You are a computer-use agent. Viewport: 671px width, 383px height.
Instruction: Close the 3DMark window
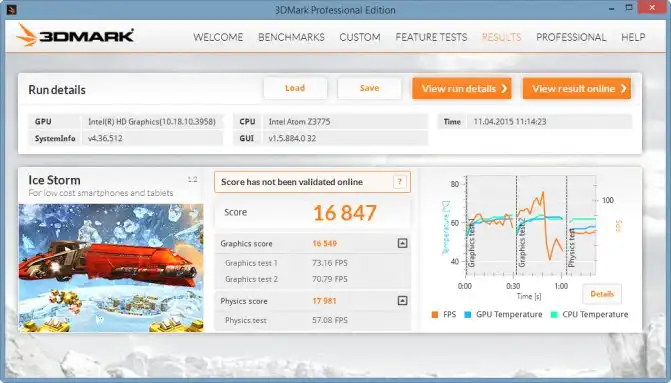click(x=652, y=7)
